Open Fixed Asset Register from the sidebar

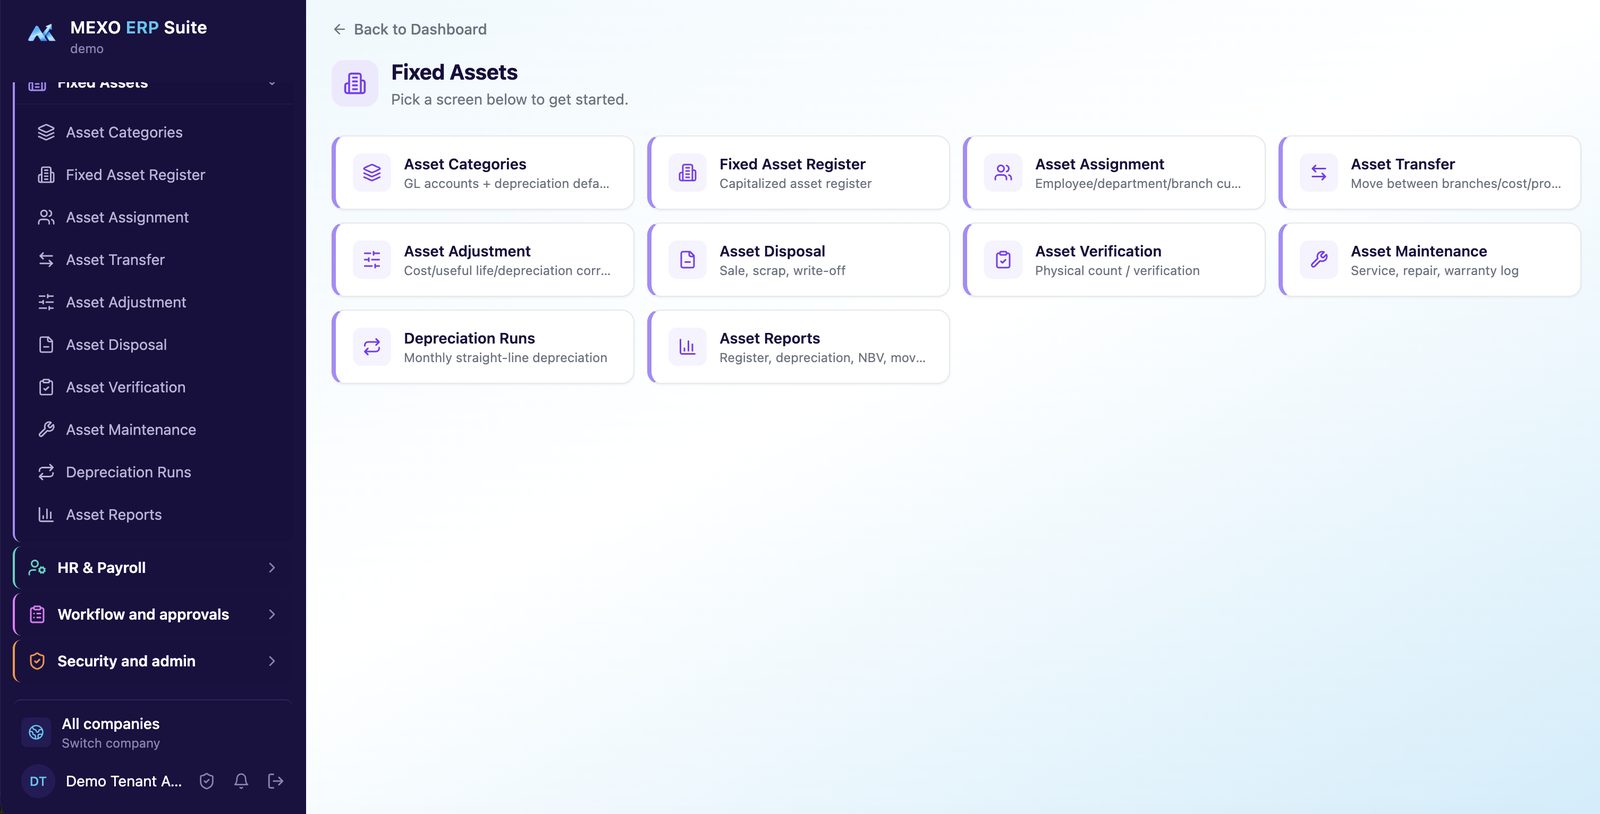pos(135,175)
